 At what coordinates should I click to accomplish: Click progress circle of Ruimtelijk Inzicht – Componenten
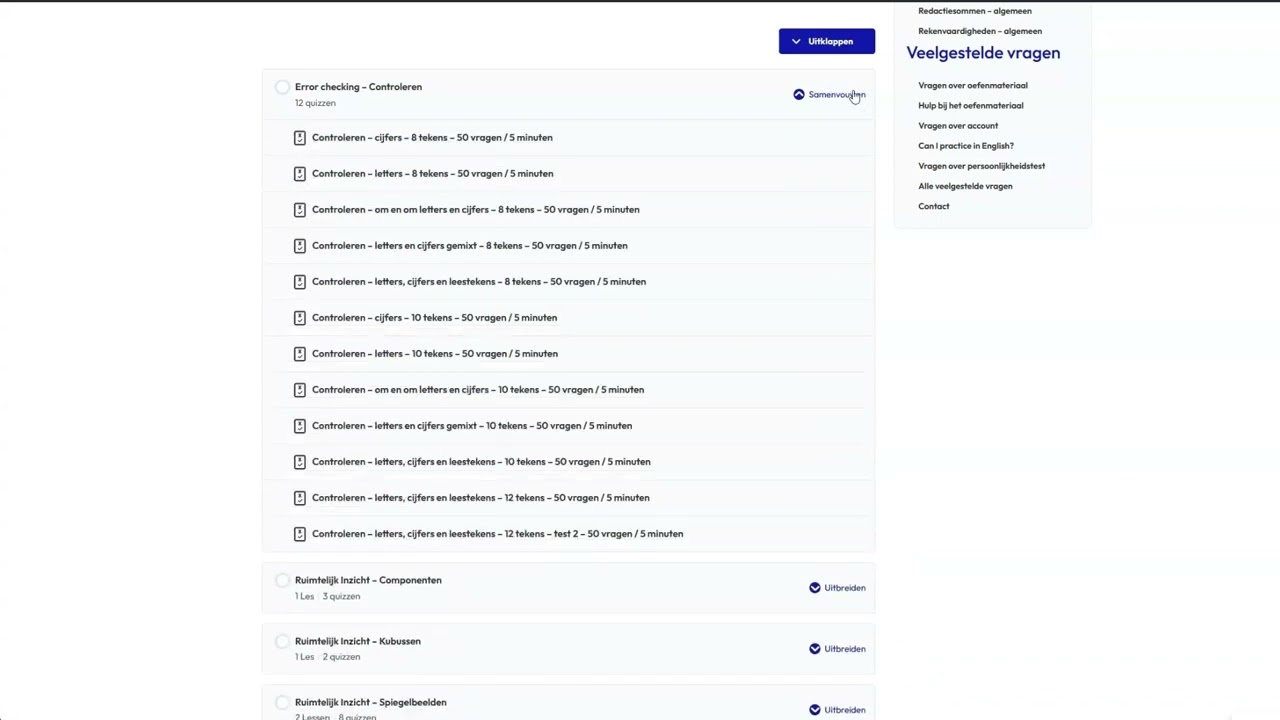tap(282, 580)
